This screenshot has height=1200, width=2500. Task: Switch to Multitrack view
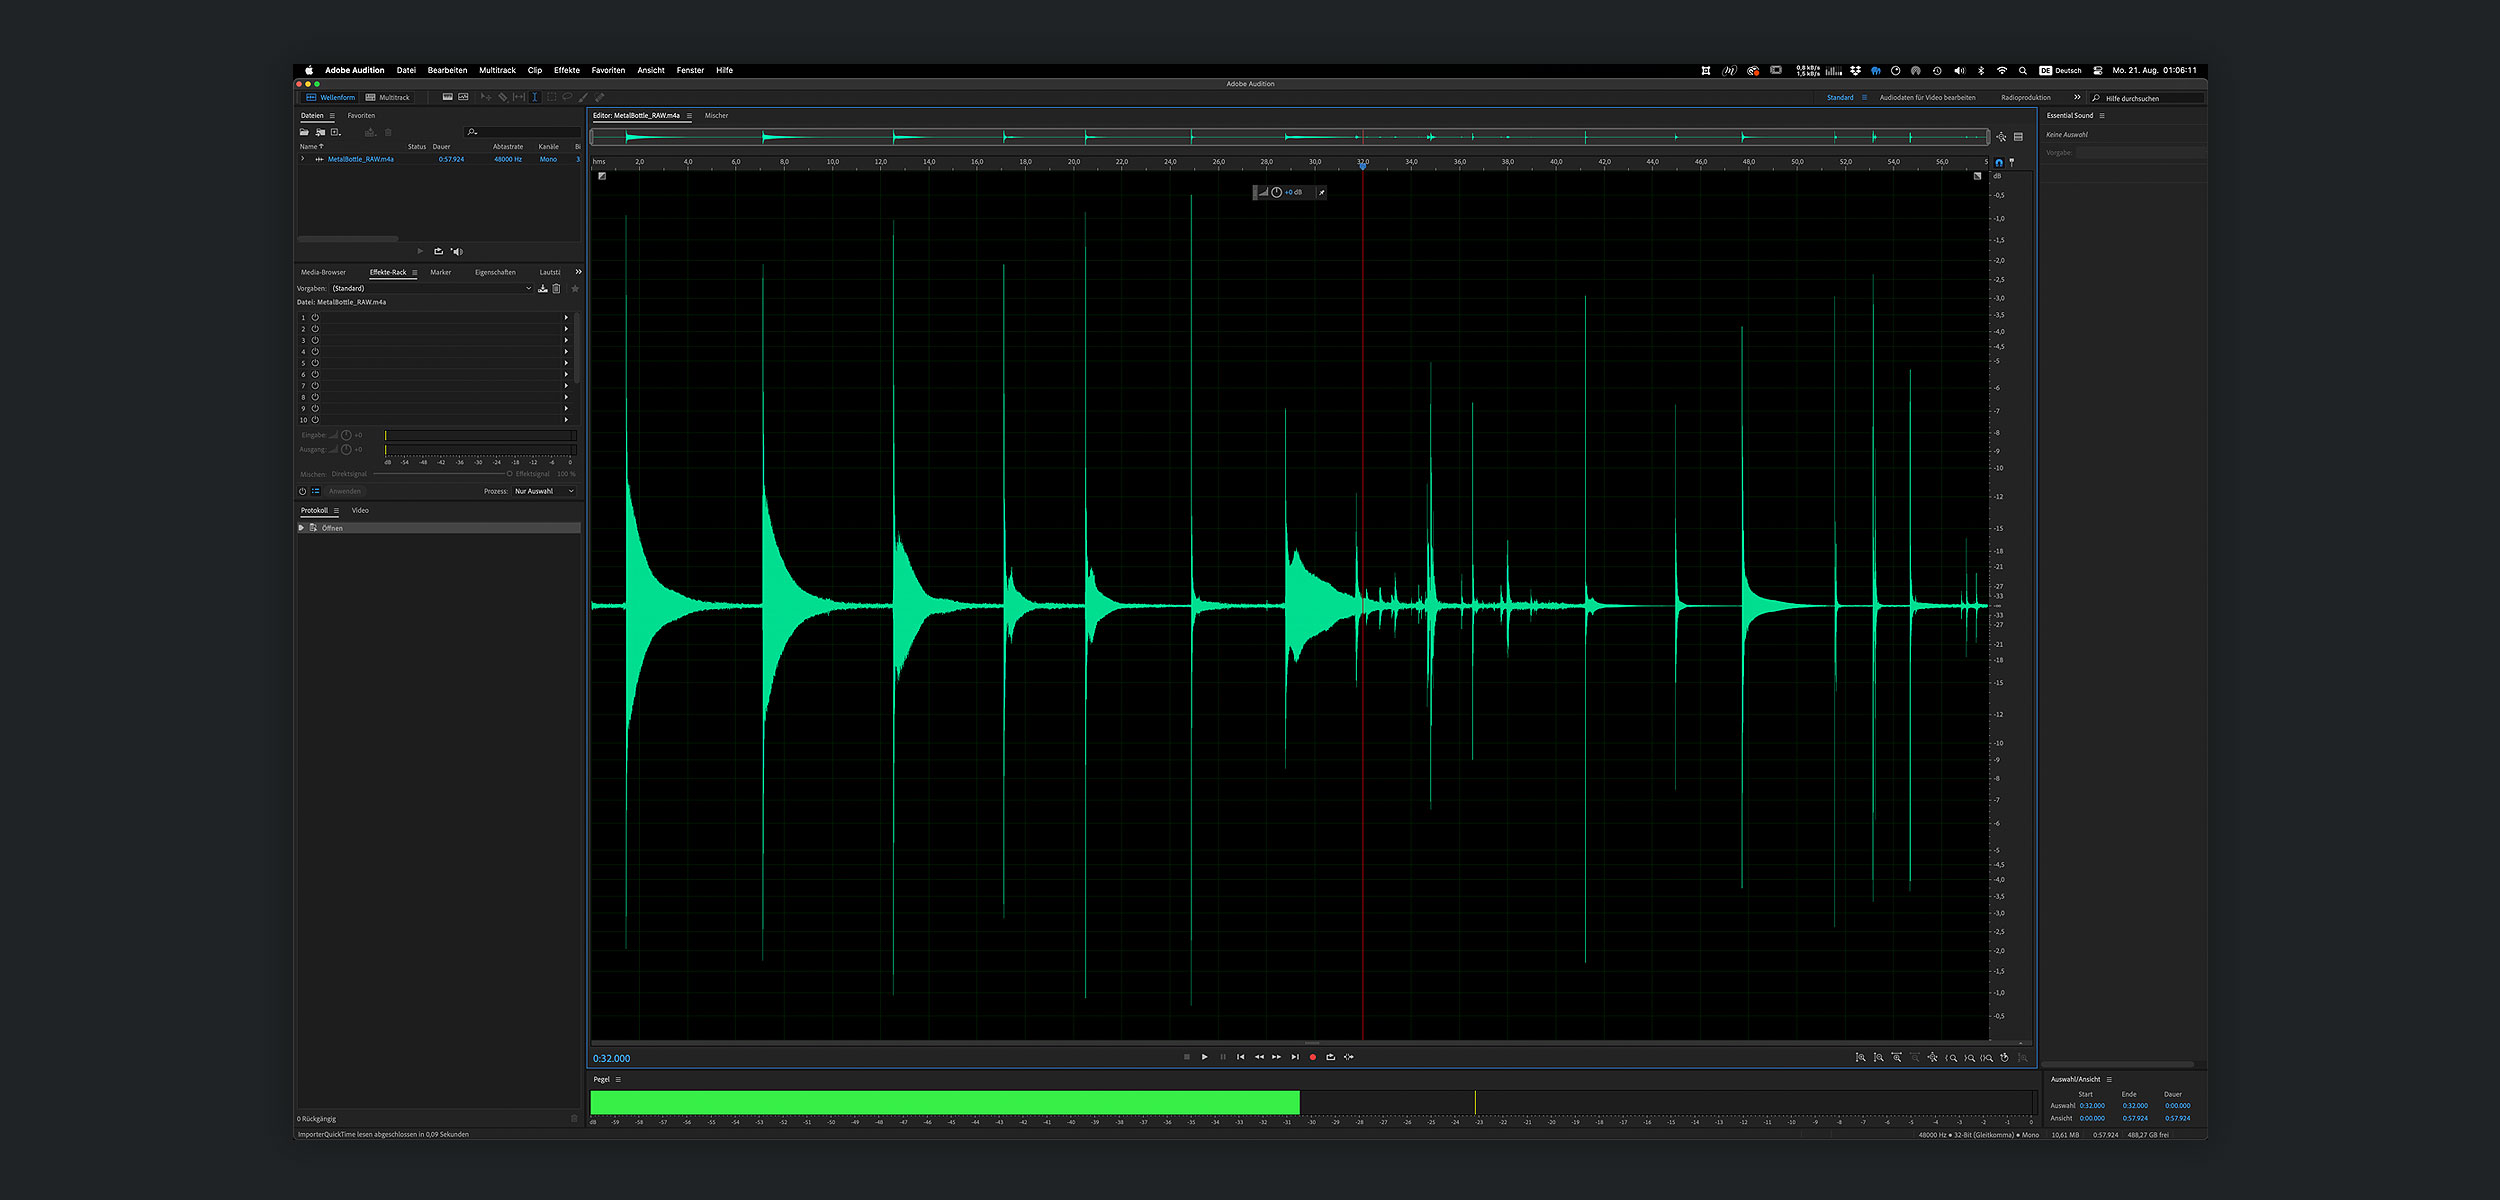point(388,97)
